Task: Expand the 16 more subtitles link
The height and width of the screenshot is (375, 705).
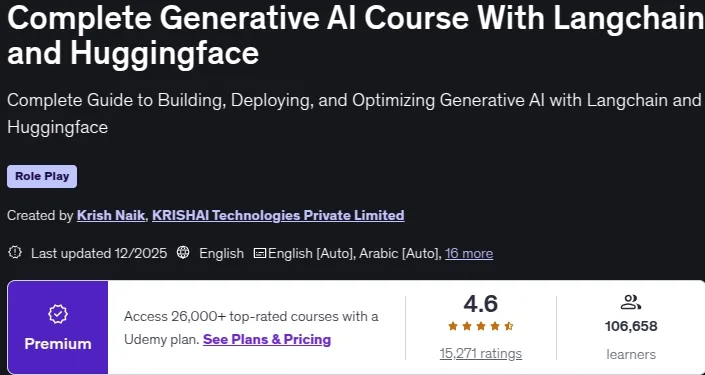Action: tap(469, 254)
